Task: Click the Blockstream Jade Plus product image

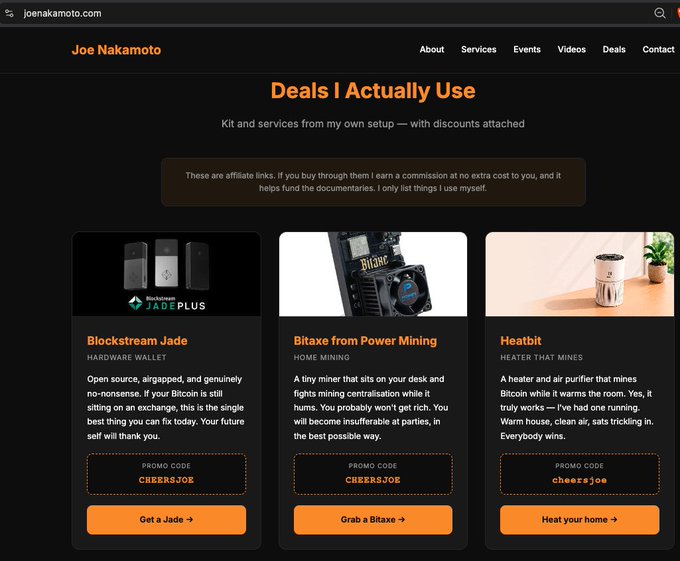Action: click(167, 274)
